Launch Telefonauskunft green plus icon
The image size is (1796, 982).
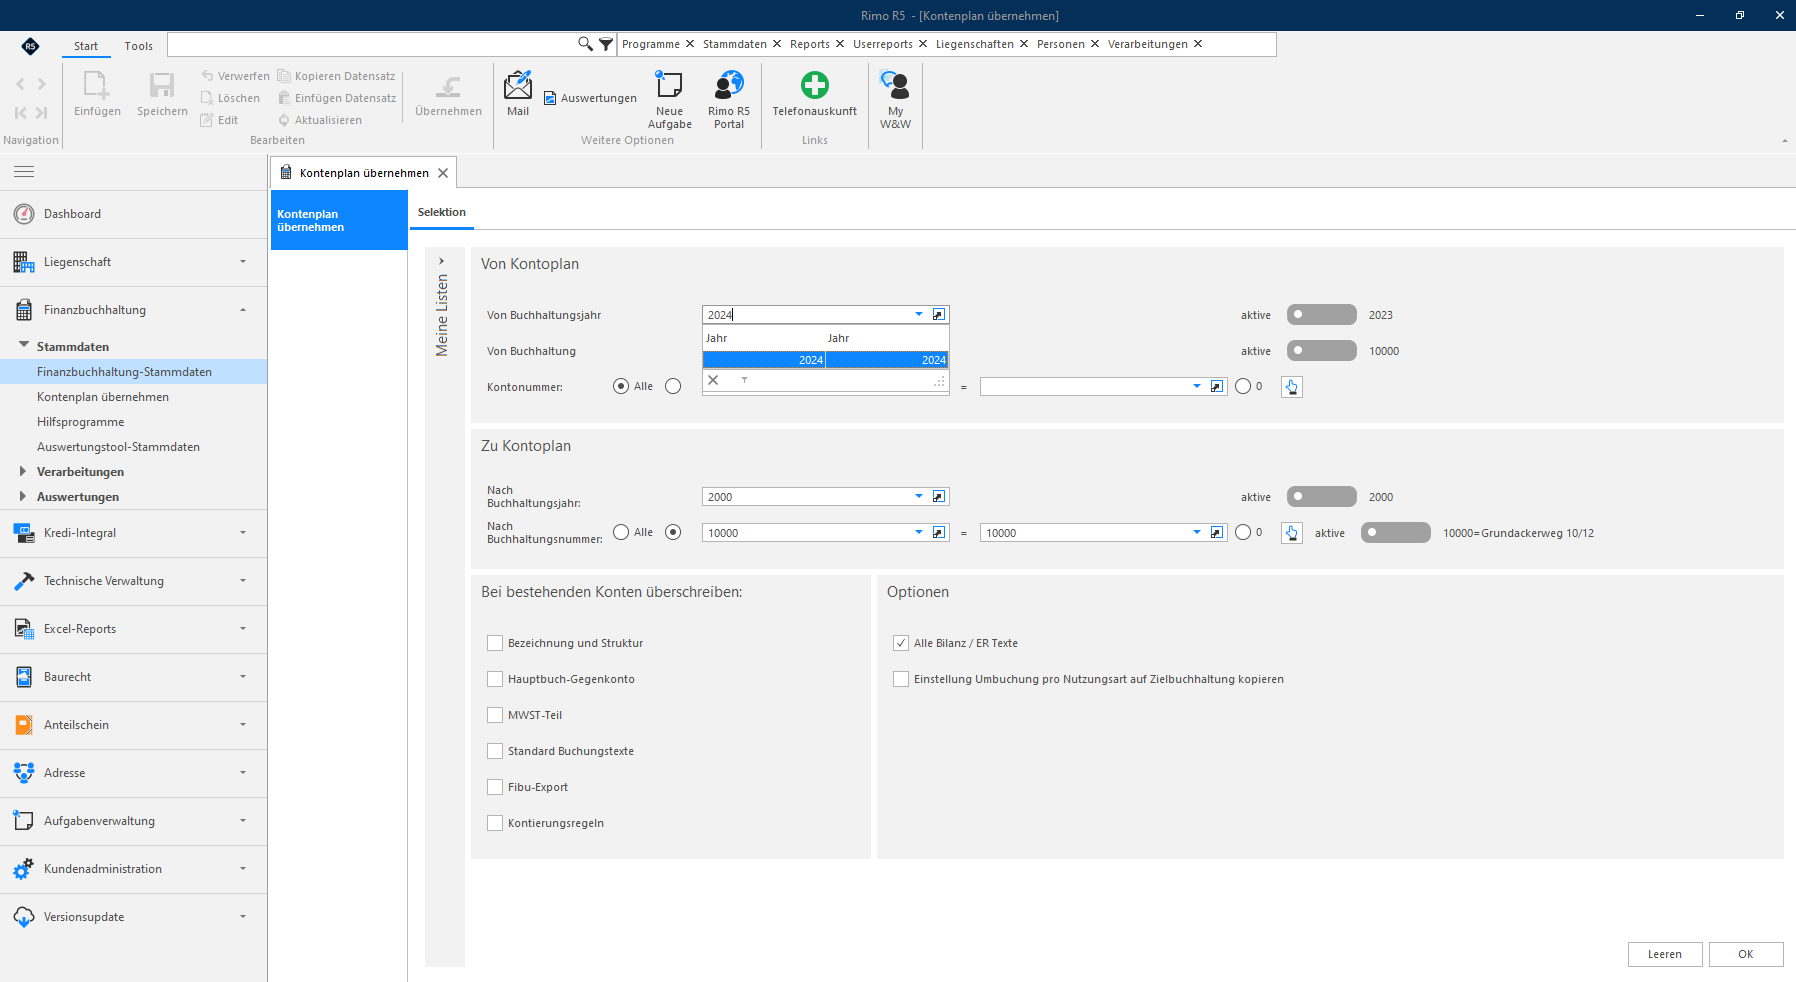click(x=815, y=85)
